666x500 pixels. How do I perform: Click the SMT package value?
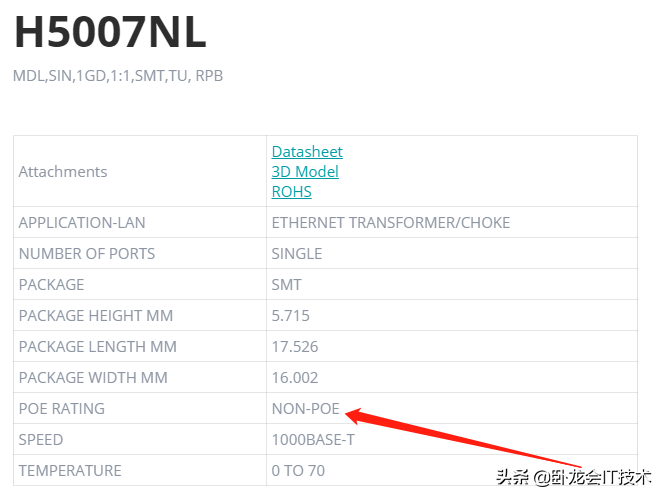pyautogui.click(x=288, y=284)
